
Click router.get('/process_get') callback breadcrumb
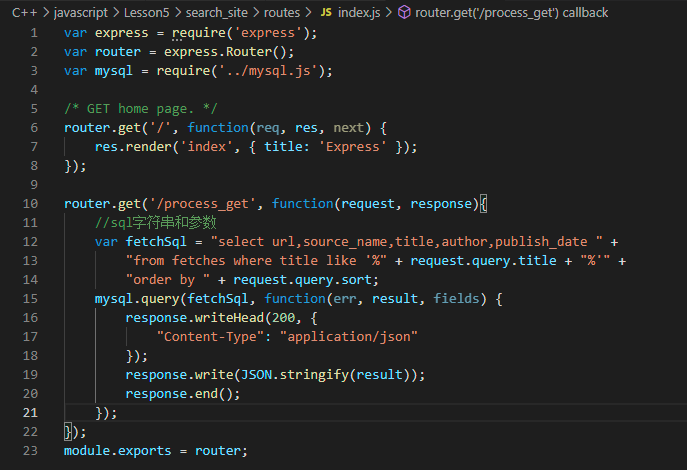point(511,13)
